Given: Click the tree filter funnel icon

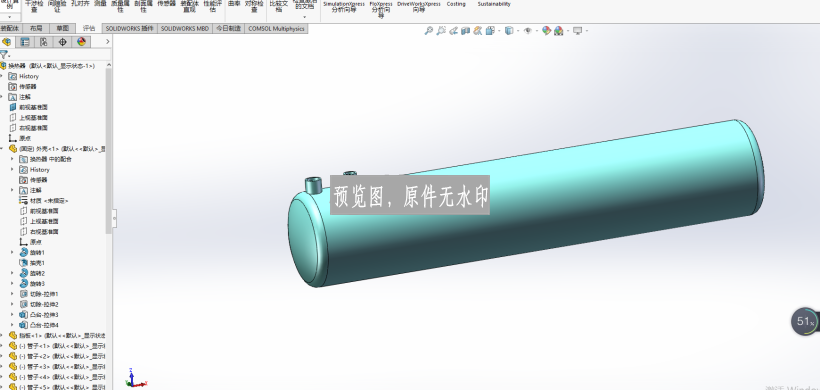Looking at the screenshot, I should pos(4,55).
